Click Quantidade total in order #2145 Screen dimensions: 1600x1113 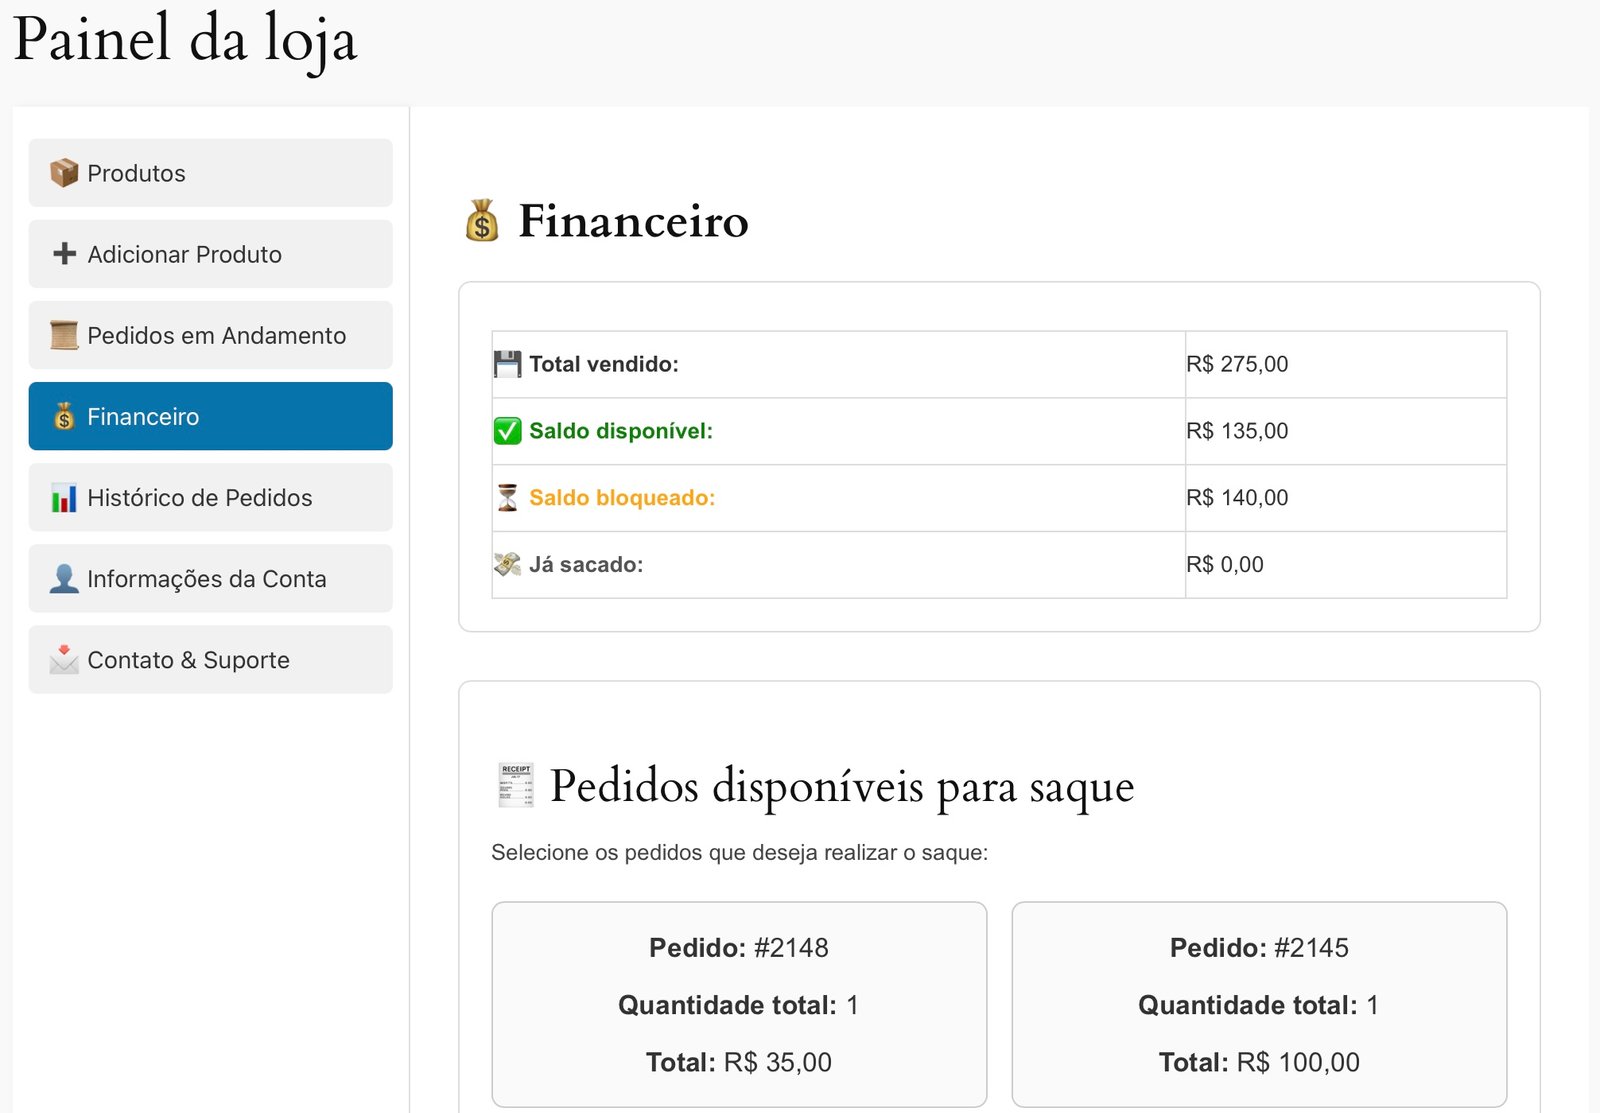(x=1259, y=1005)
